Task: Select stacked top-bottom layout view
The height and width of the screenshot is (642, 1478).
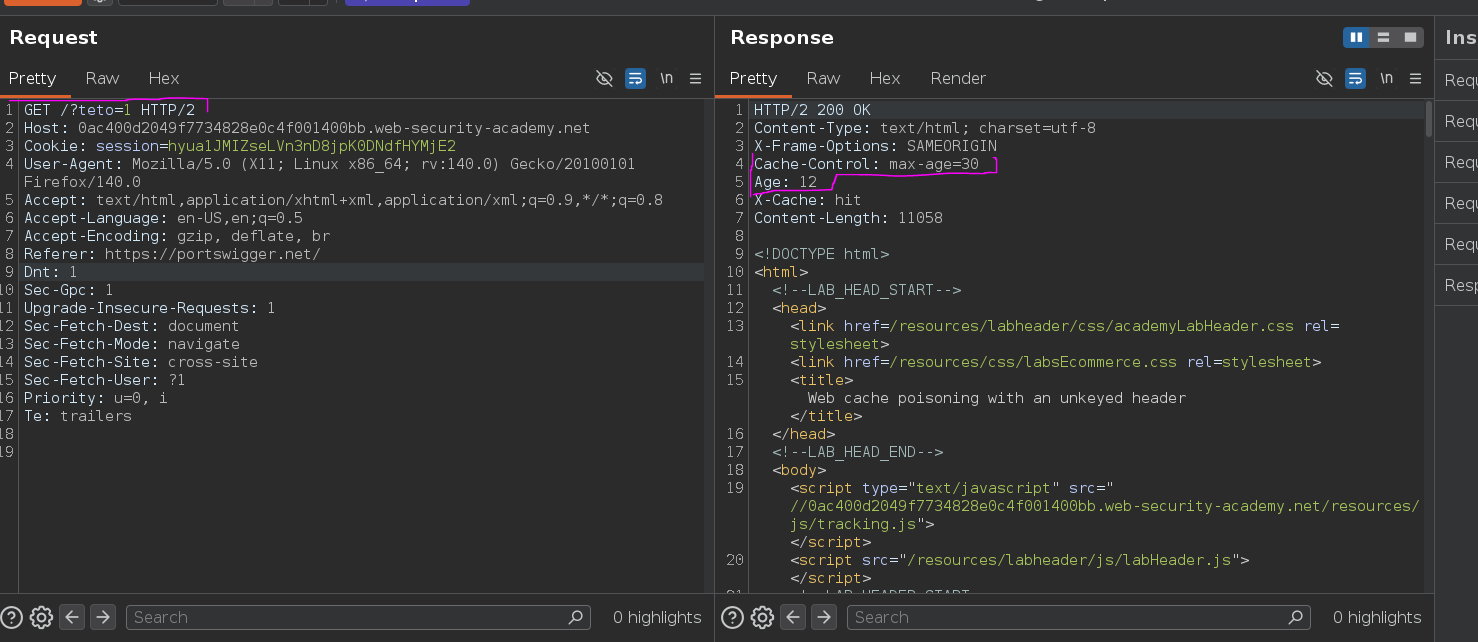Action: pyautogui.click(x=1383, y=38)
